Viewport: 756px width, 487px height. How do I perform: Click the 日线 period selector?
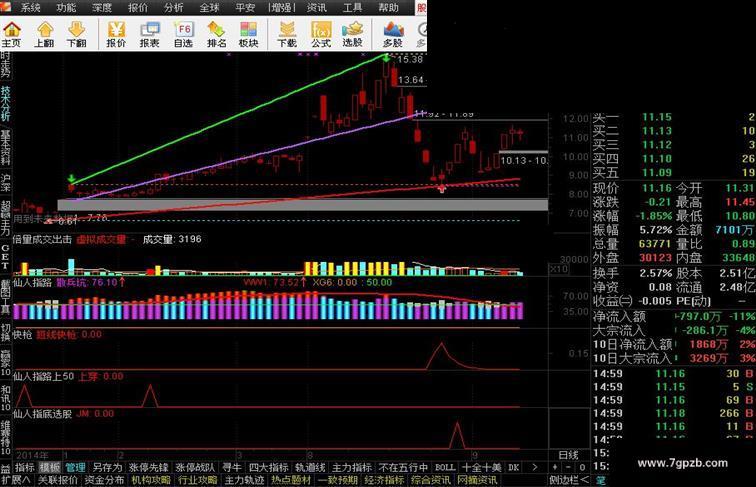(x=568, y=455)
